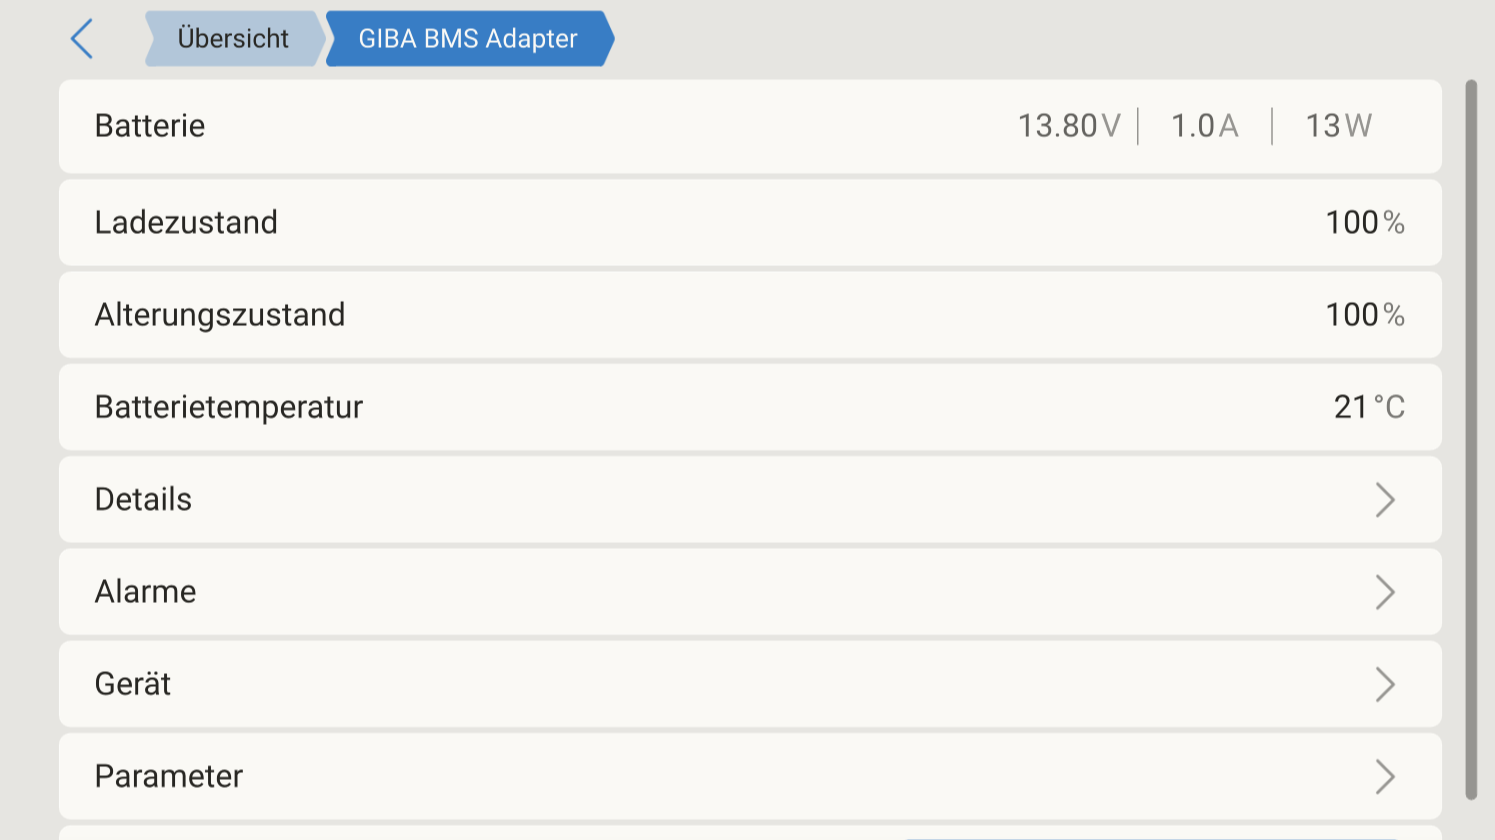Click the vertical scrollbar on the right
This screenshot has width=1495, height=840.
(1471, 440)
